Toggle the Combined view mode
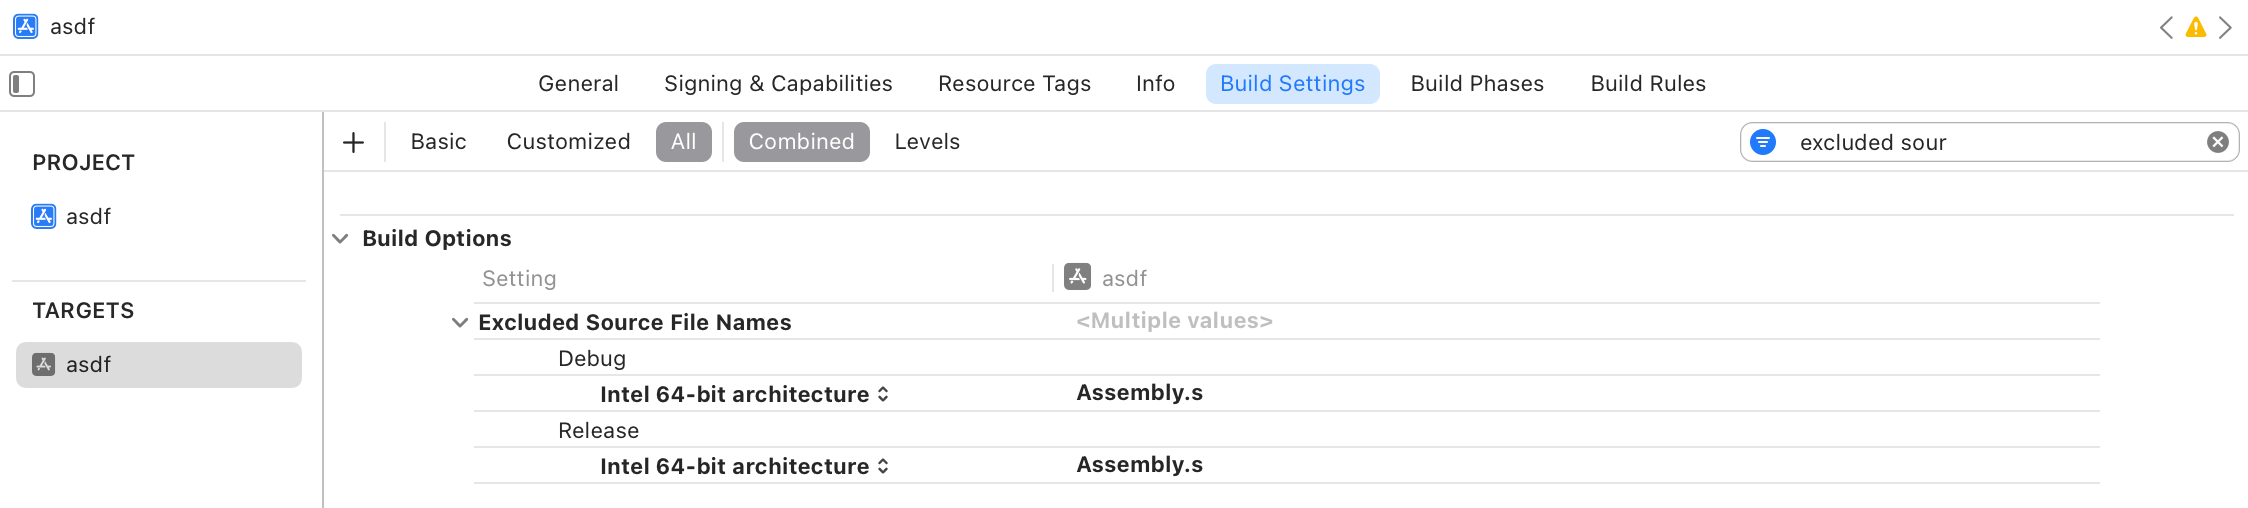 click(801, 142)
